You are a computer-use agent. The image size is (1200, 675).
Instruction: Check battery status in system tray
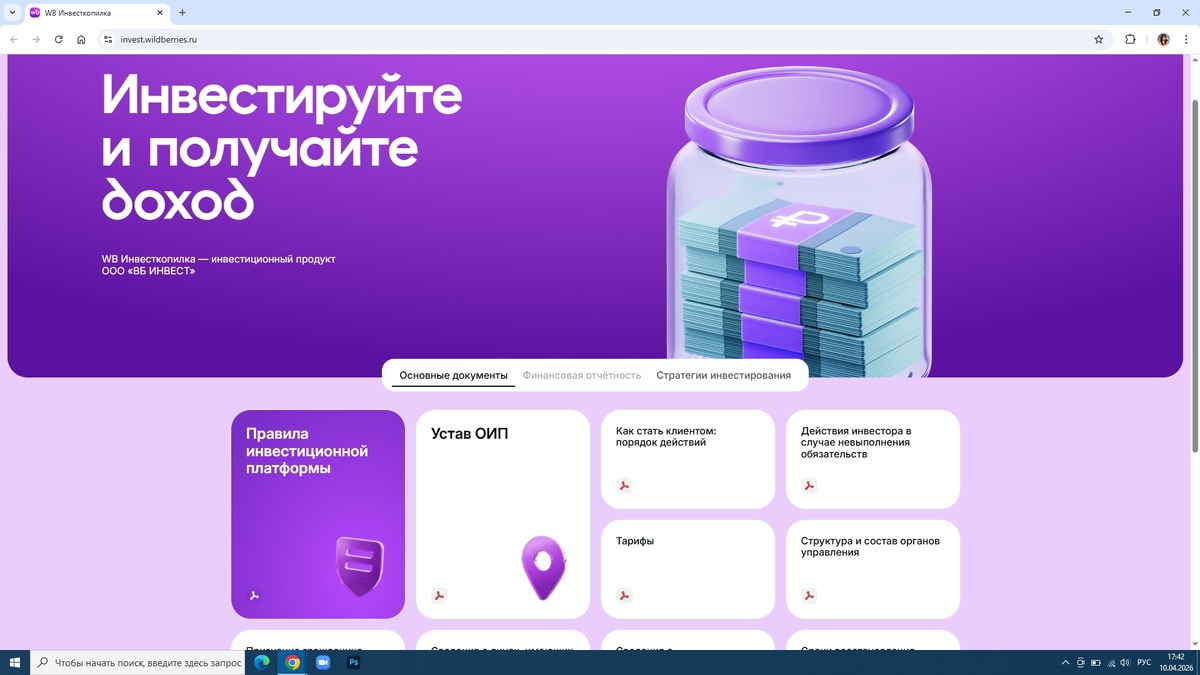(1095, 662)
